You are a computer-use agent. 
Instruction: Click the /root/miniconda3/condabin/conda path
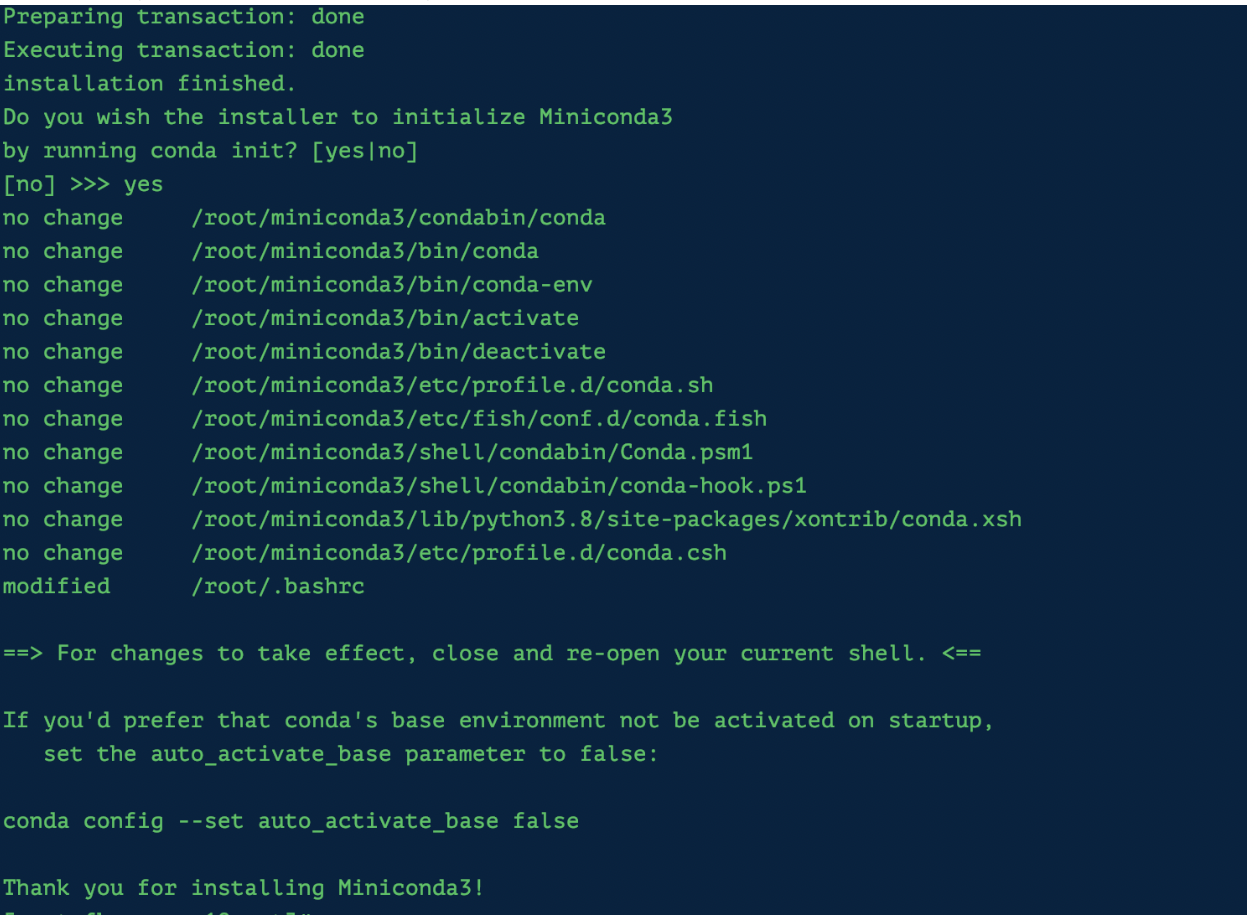point(398,218)
